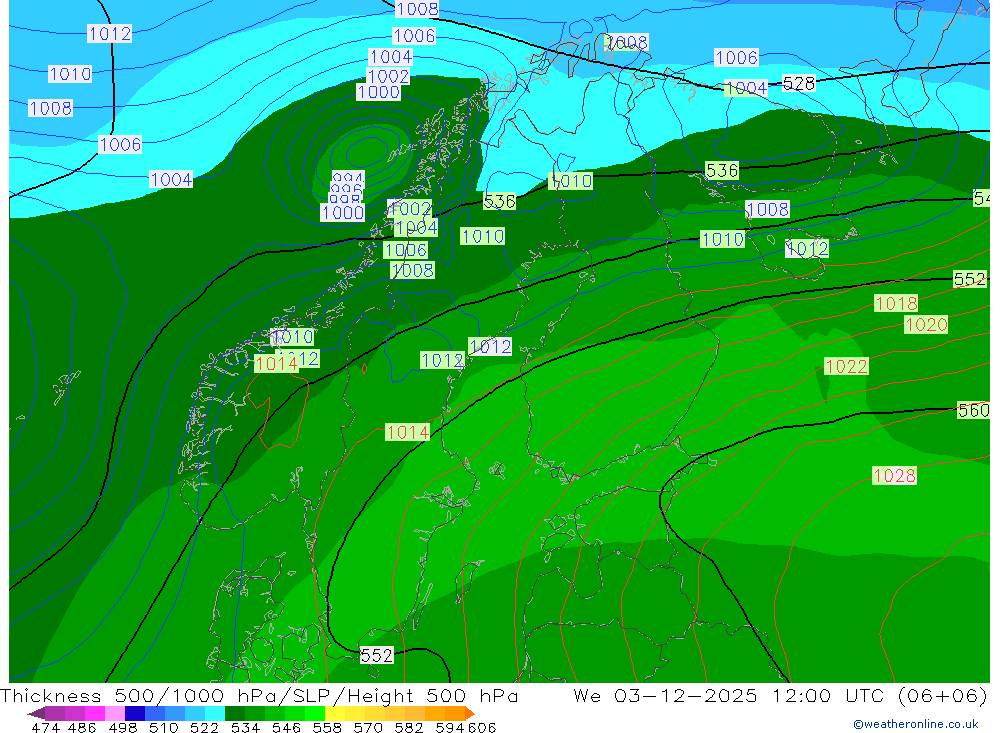Click the red '1022' isobar label
The height and width of the screenshot is (733, 1000).
pyautogui.click(x=846, y=366)
